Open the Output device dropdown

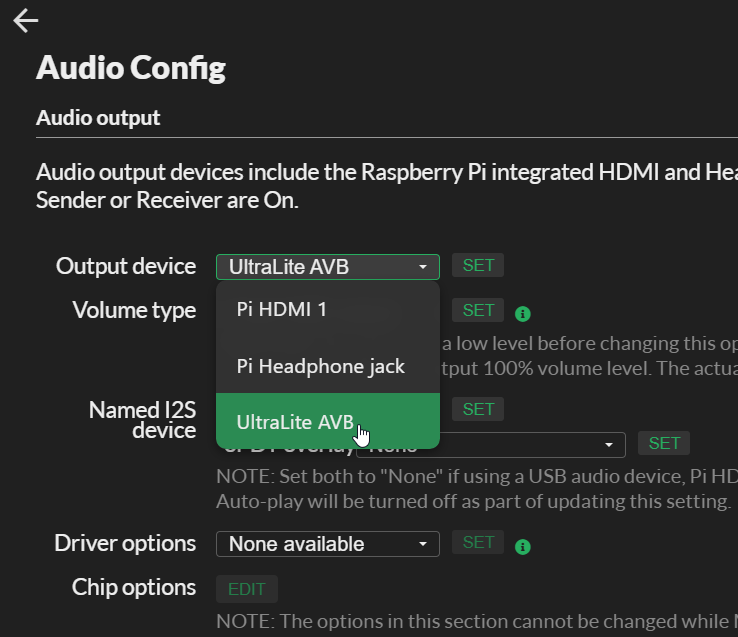(327, 266)
